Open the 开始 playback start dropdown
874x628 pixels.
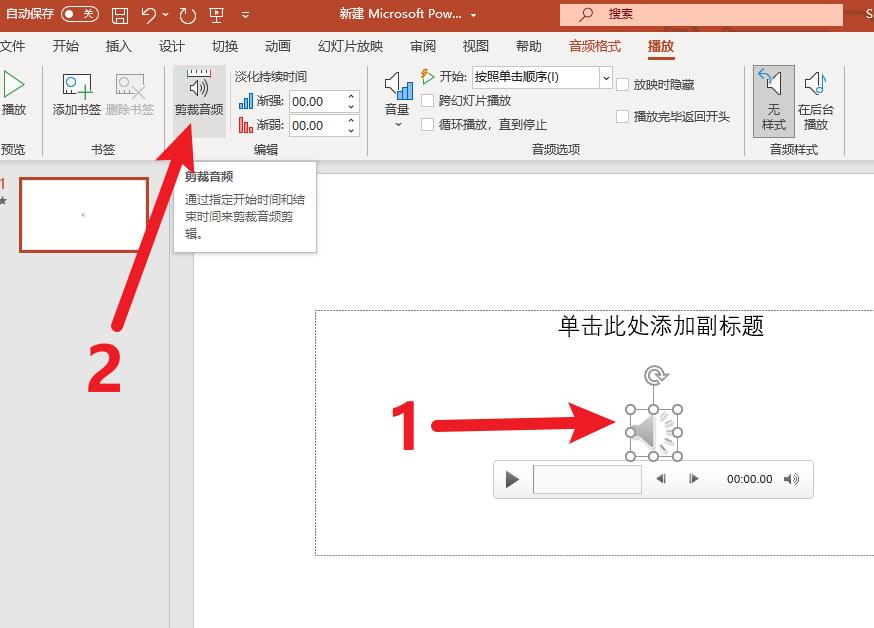[x=604, y=77]
